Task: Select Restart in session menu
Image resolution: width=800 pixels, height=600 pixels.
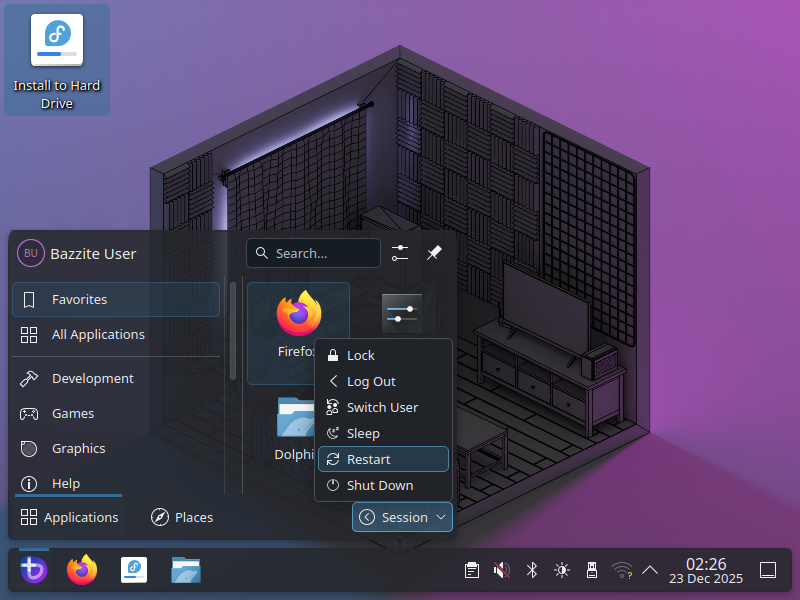Action: (x=383, y=460)
